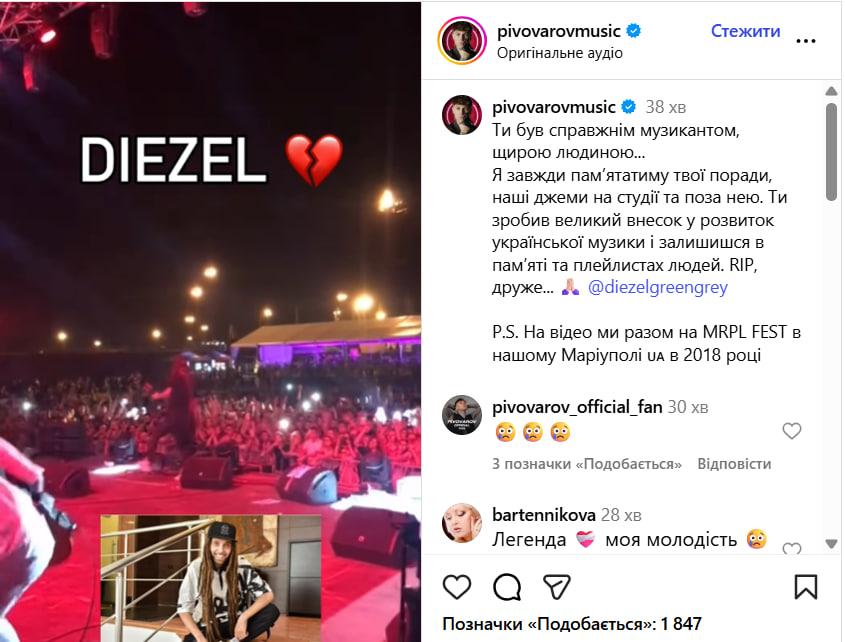Click the comments scrollbar up arrow
This screenshot has height=642, width=845.
coord(831,91)
